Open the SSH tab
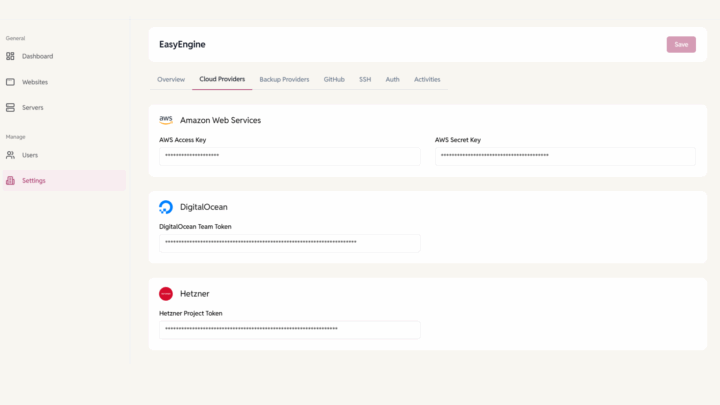This screenshot has height=405, width=720. [365, 79]
